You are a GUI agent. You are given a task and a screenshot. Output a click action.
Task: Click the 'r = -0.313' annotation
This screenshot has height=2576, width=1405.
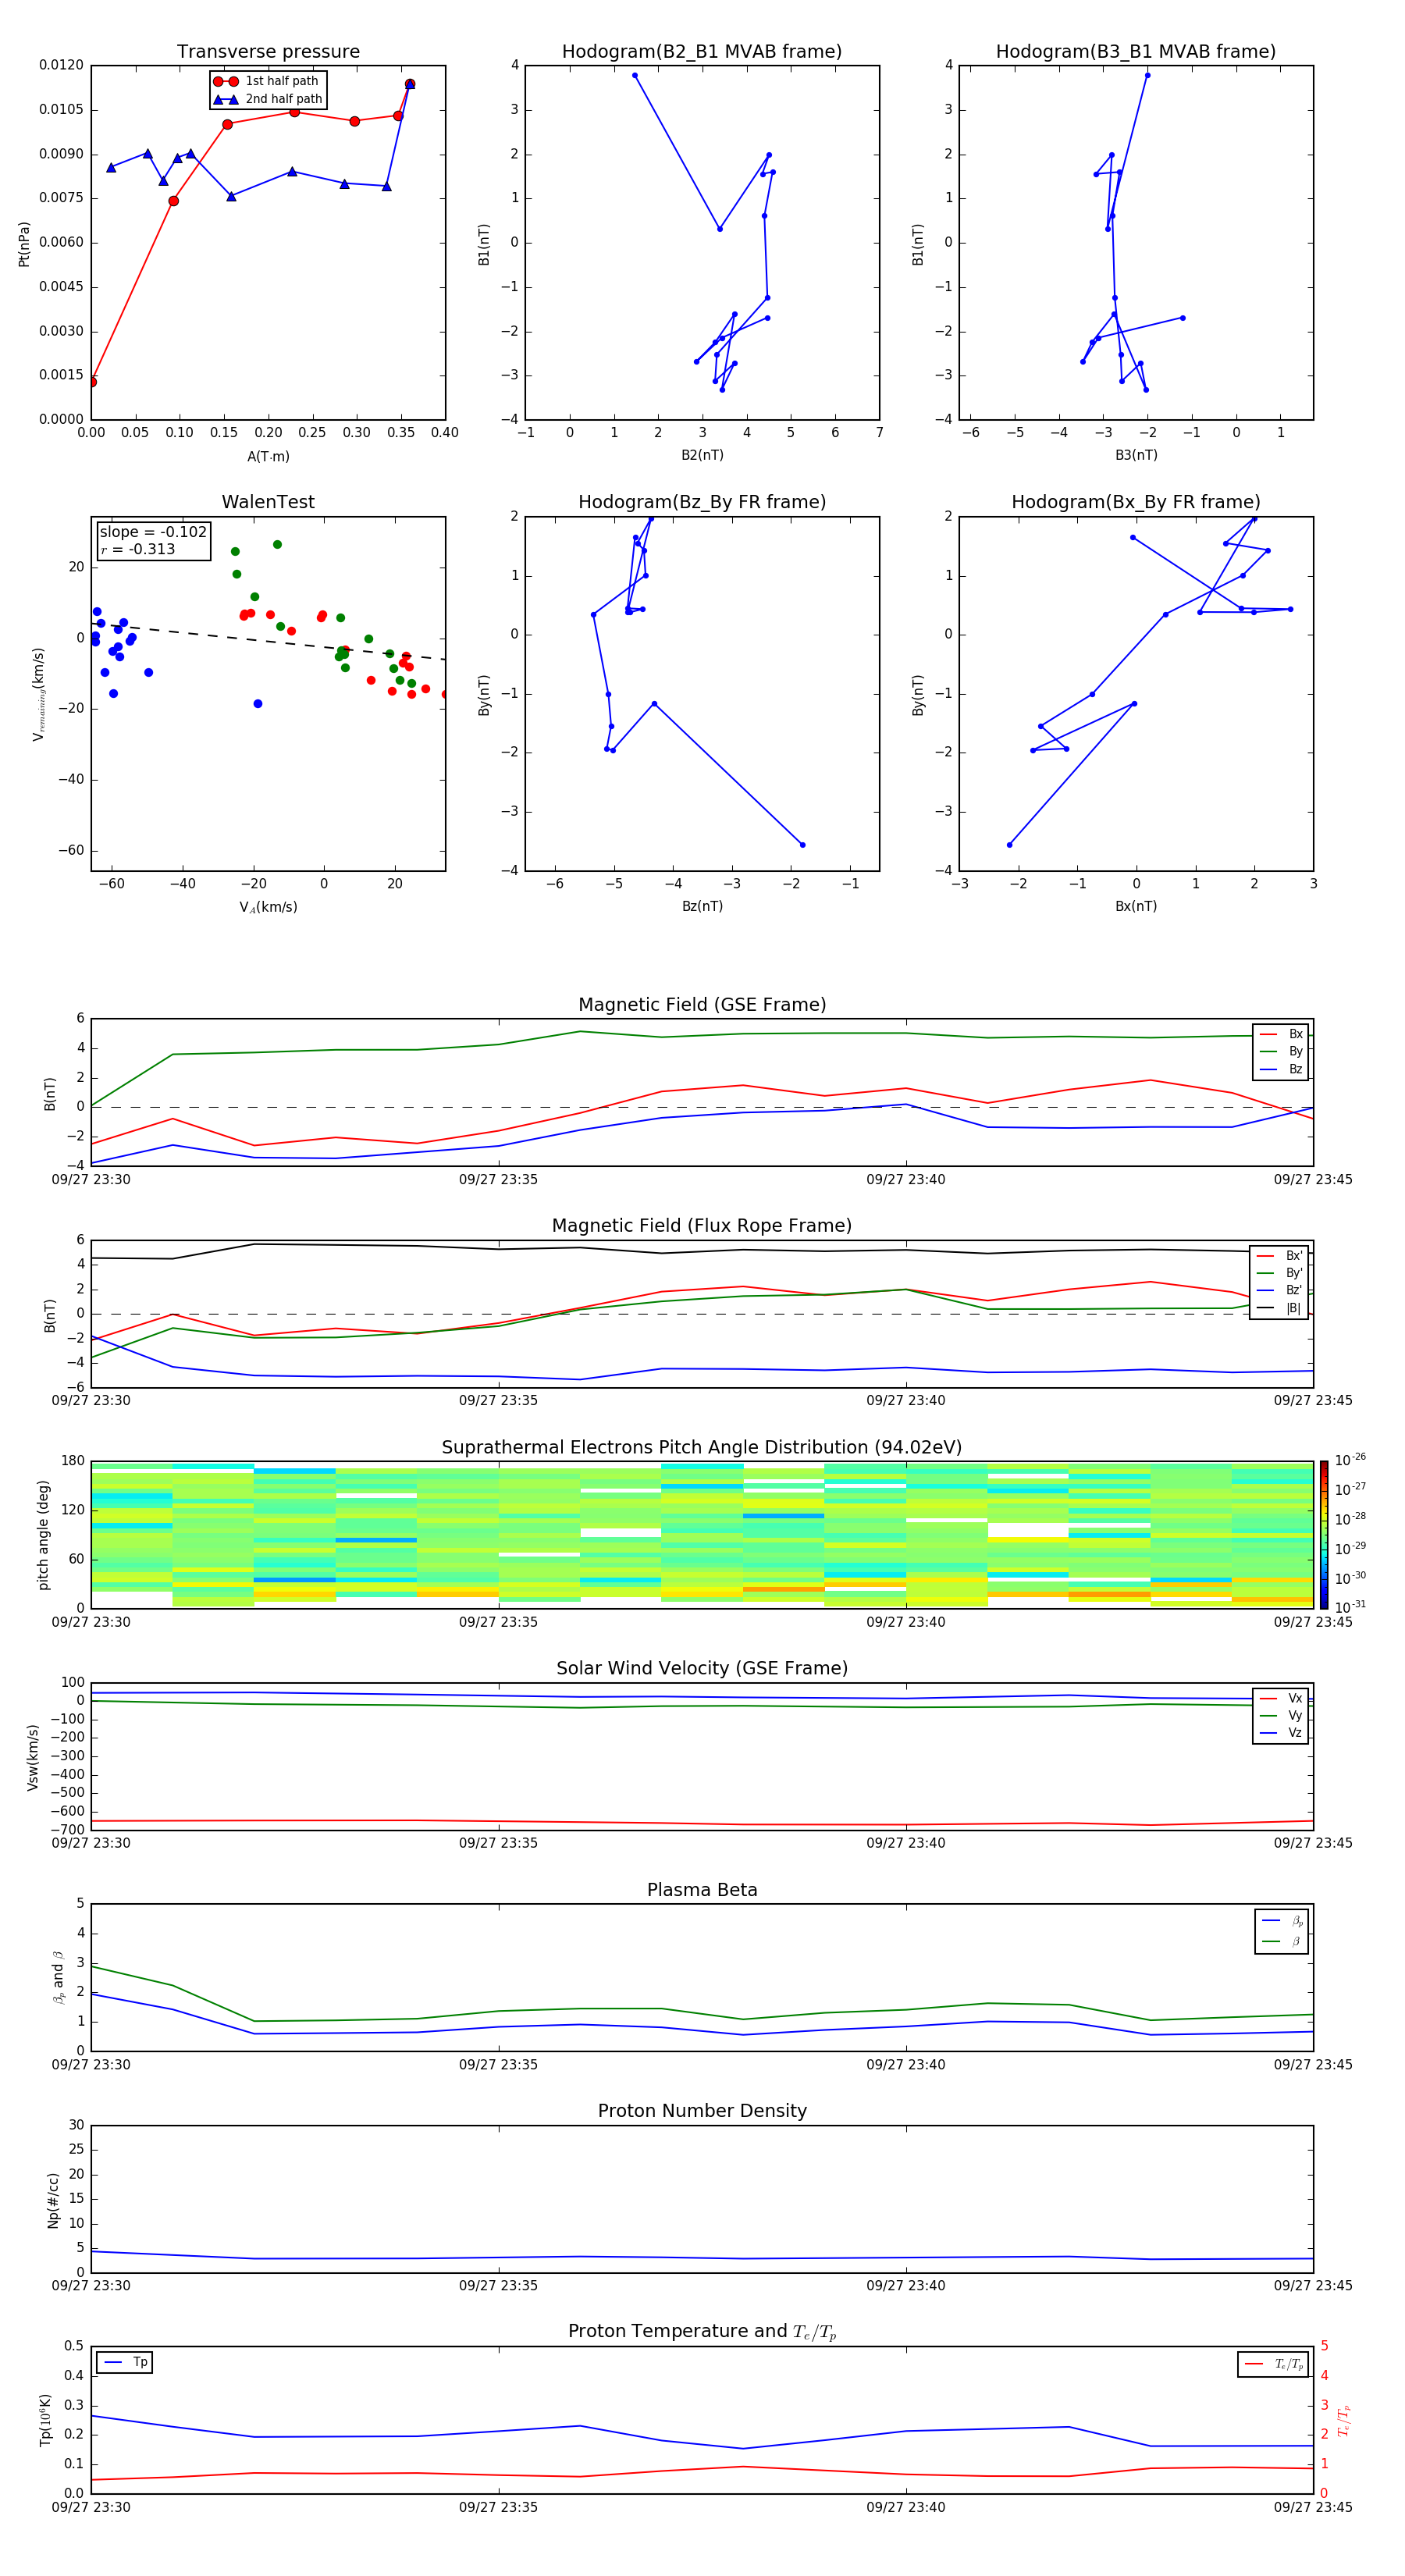pos(138,549)
